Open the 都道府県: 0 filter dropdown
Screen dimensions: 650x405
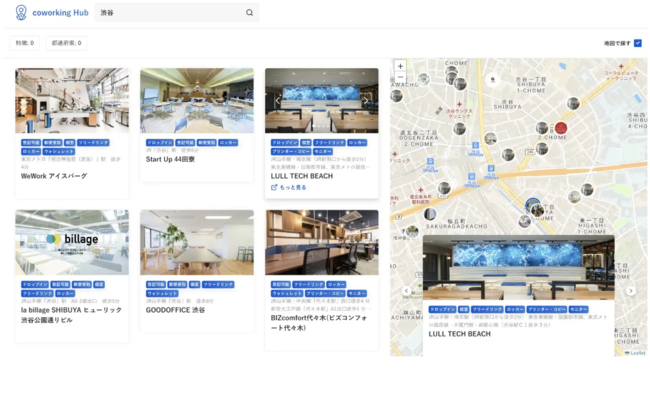[x=66, y=43]
